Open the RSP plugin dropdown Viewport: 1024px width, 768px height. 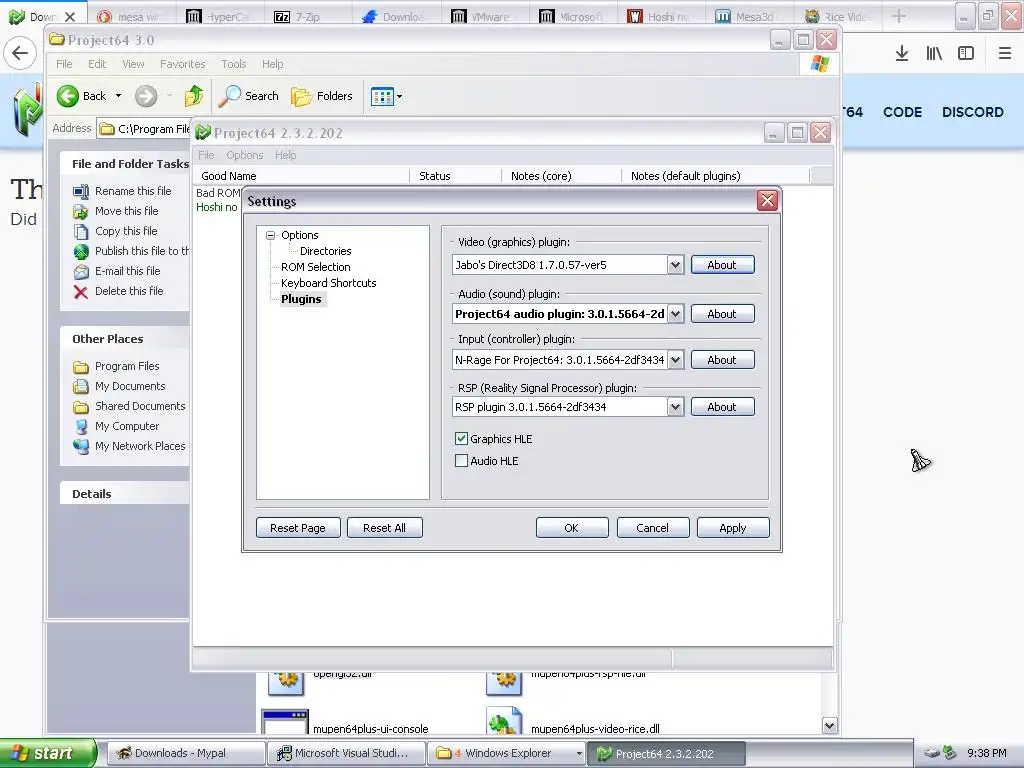(x=675, y=407)
